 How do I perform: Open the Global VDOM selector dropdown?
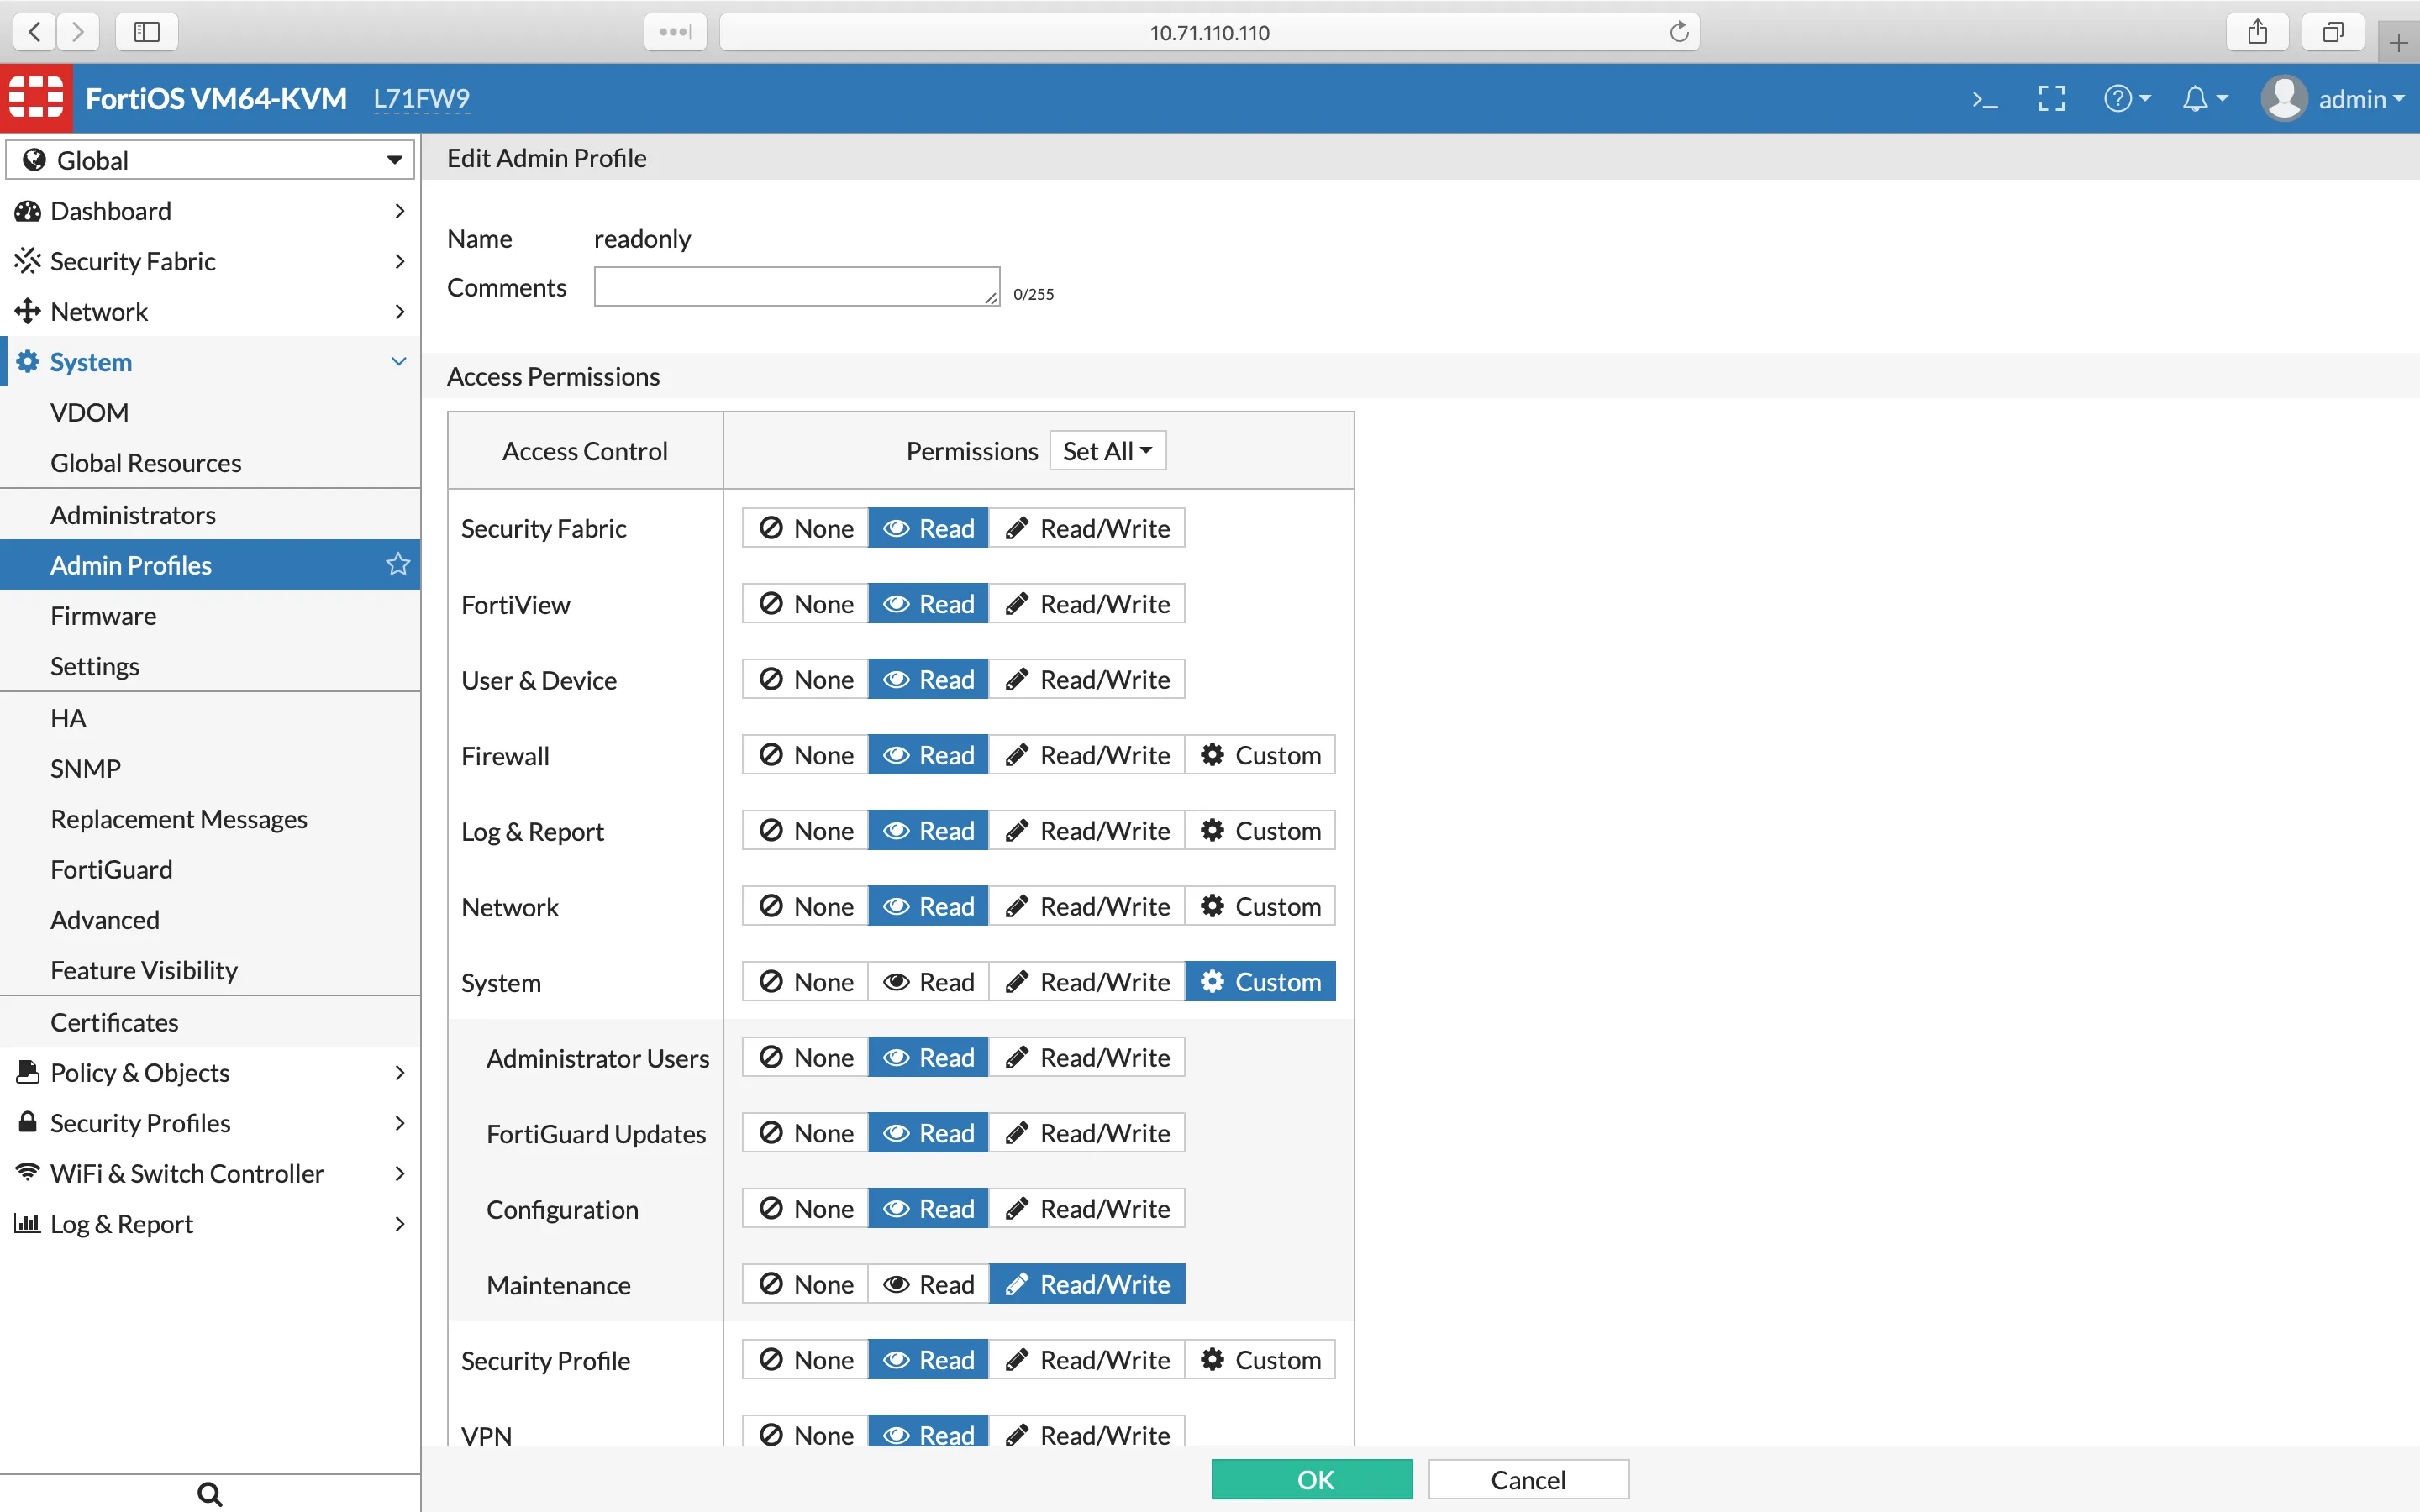[x=210, y=160]
